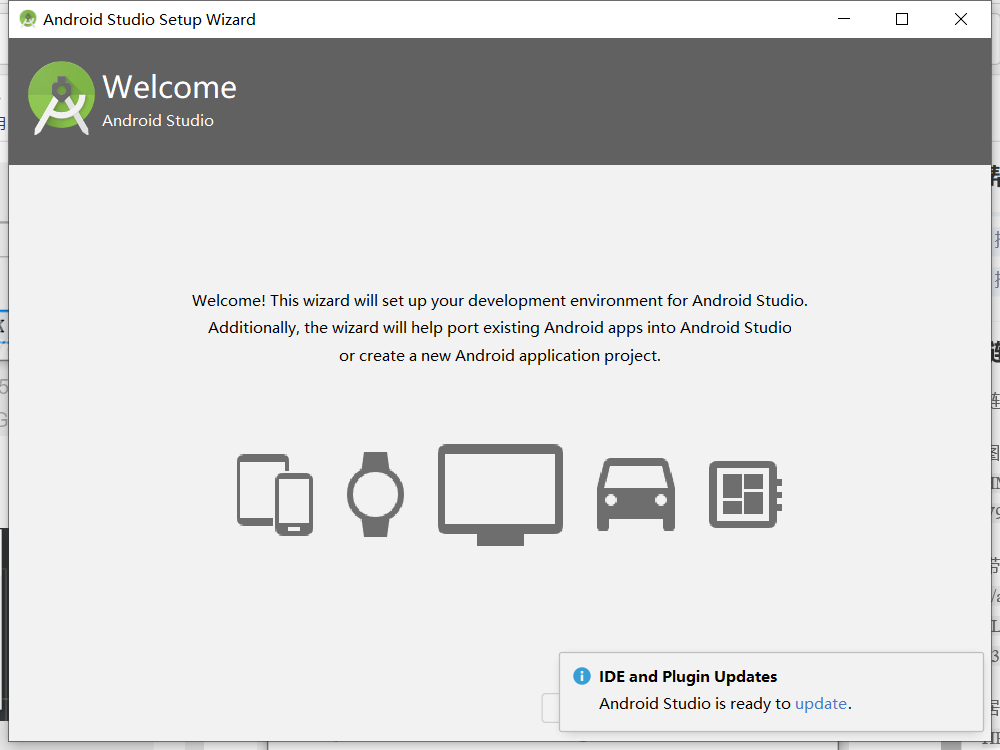Click the Android Studio subtitle under Welcome
The width and height of the screenshot is (1000, 750).
[158, 121]
